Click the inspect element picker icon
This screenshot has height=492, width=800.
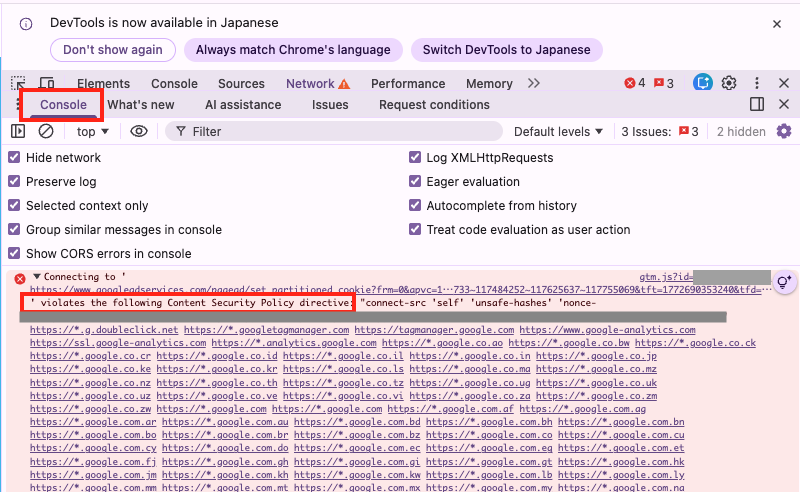click(18, 84)
